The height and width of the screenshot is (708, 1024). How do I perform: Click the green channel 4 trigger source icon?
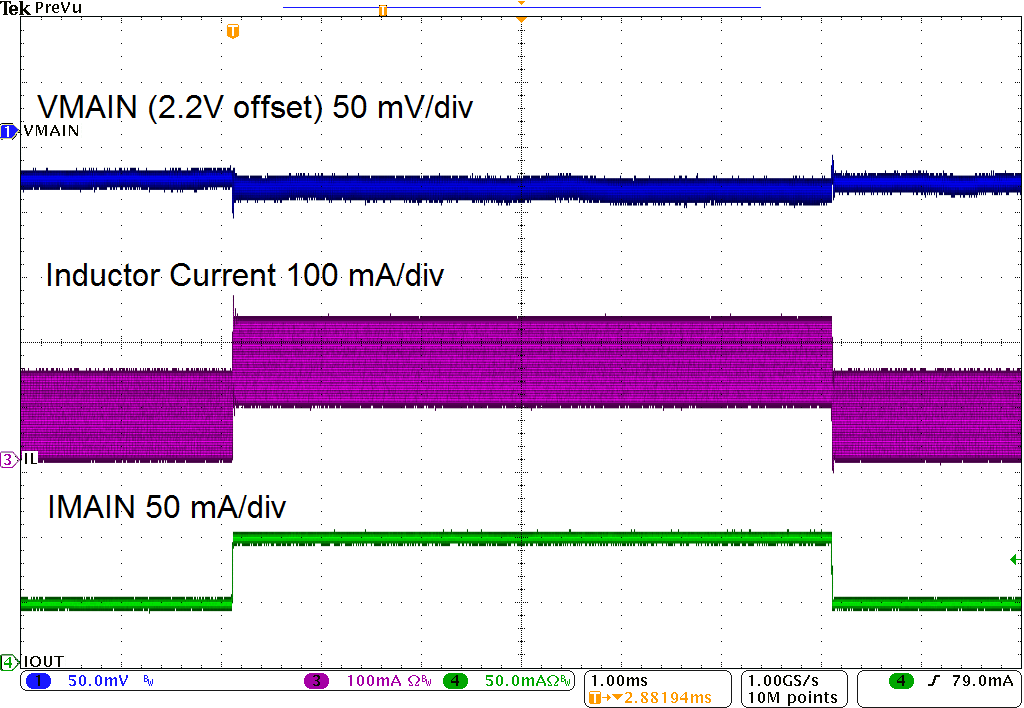coord(899,680)
